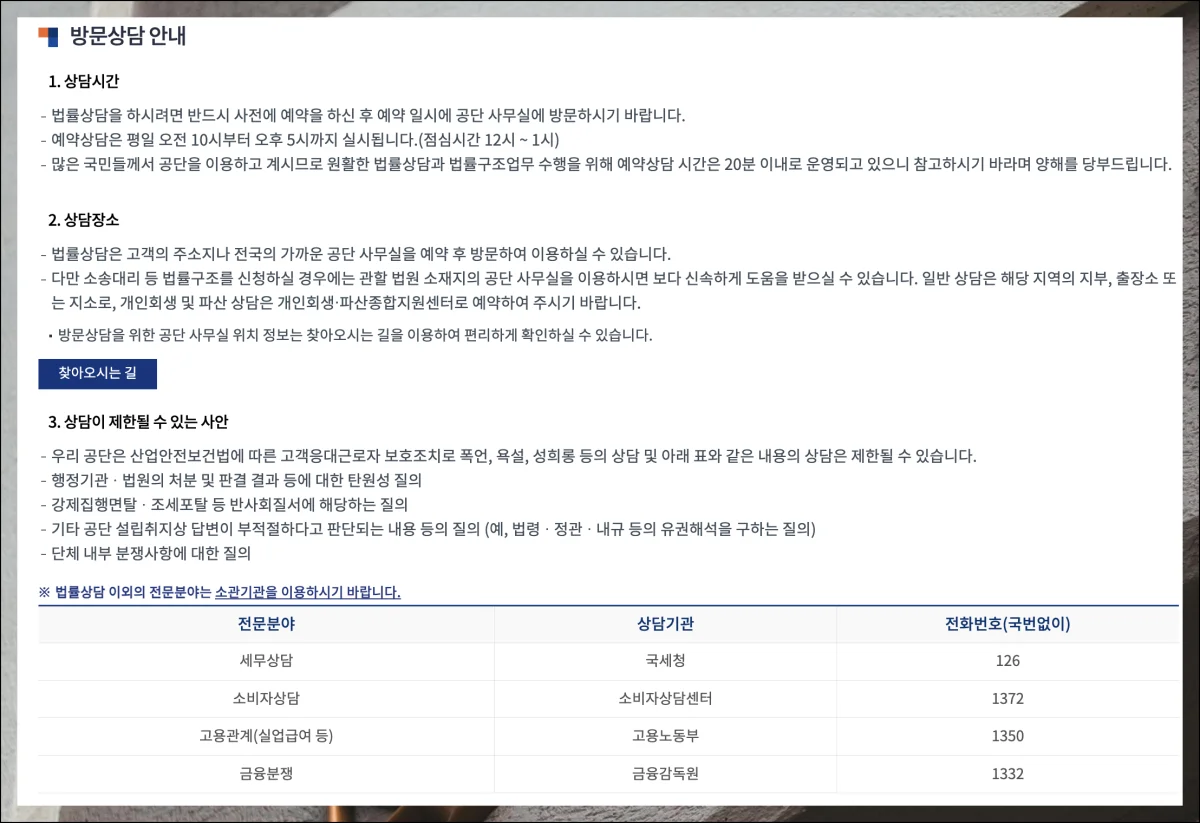Viewport: 1200px width, 823px height.
Task: Select the 국세청 agency cell
Action: pos(665,661)
